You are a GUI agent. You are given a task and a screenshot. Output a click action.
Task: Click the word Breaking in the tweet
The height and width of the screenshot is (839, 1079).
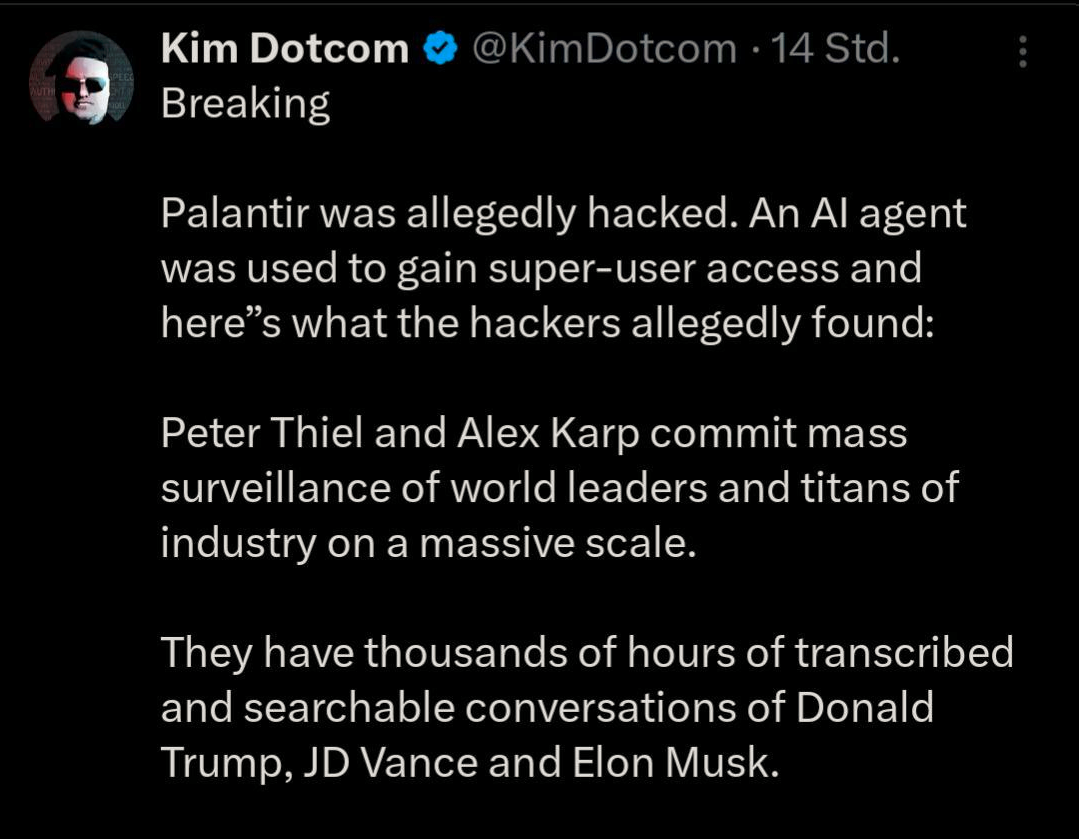coord(245,104)
